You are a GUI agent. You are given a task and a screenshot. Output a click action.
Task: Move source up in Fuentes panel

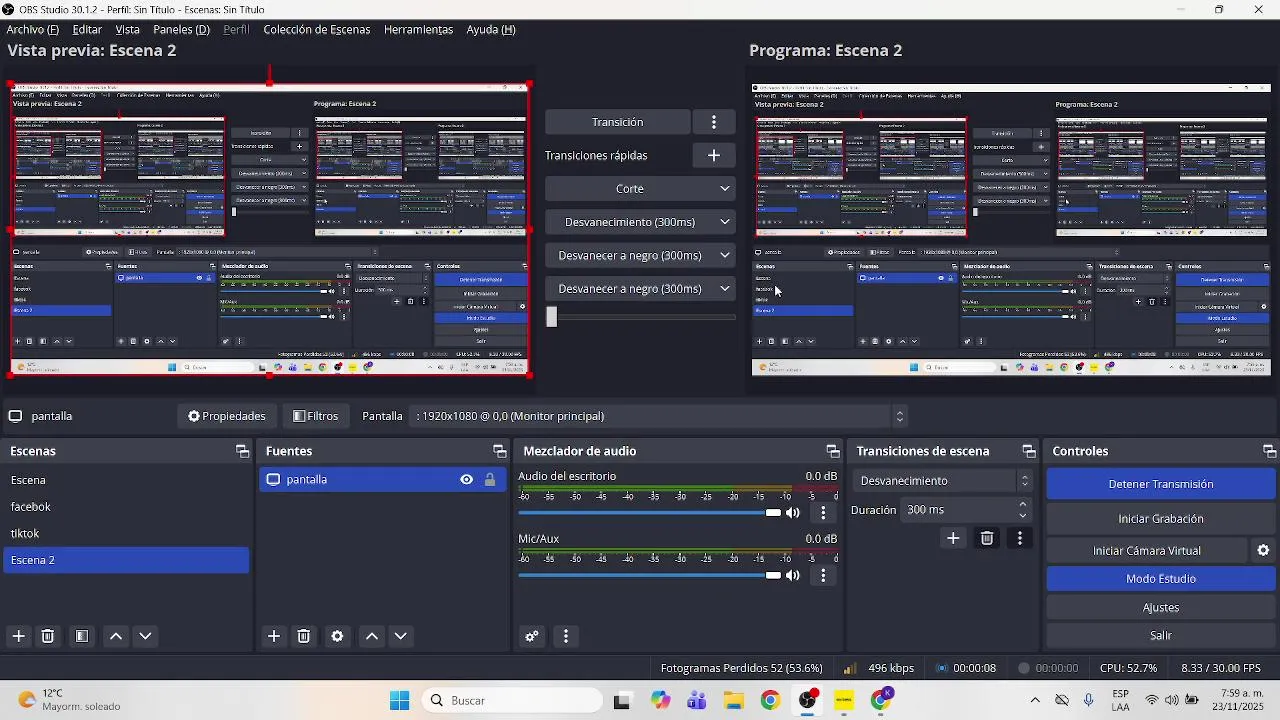coord(372,636)
